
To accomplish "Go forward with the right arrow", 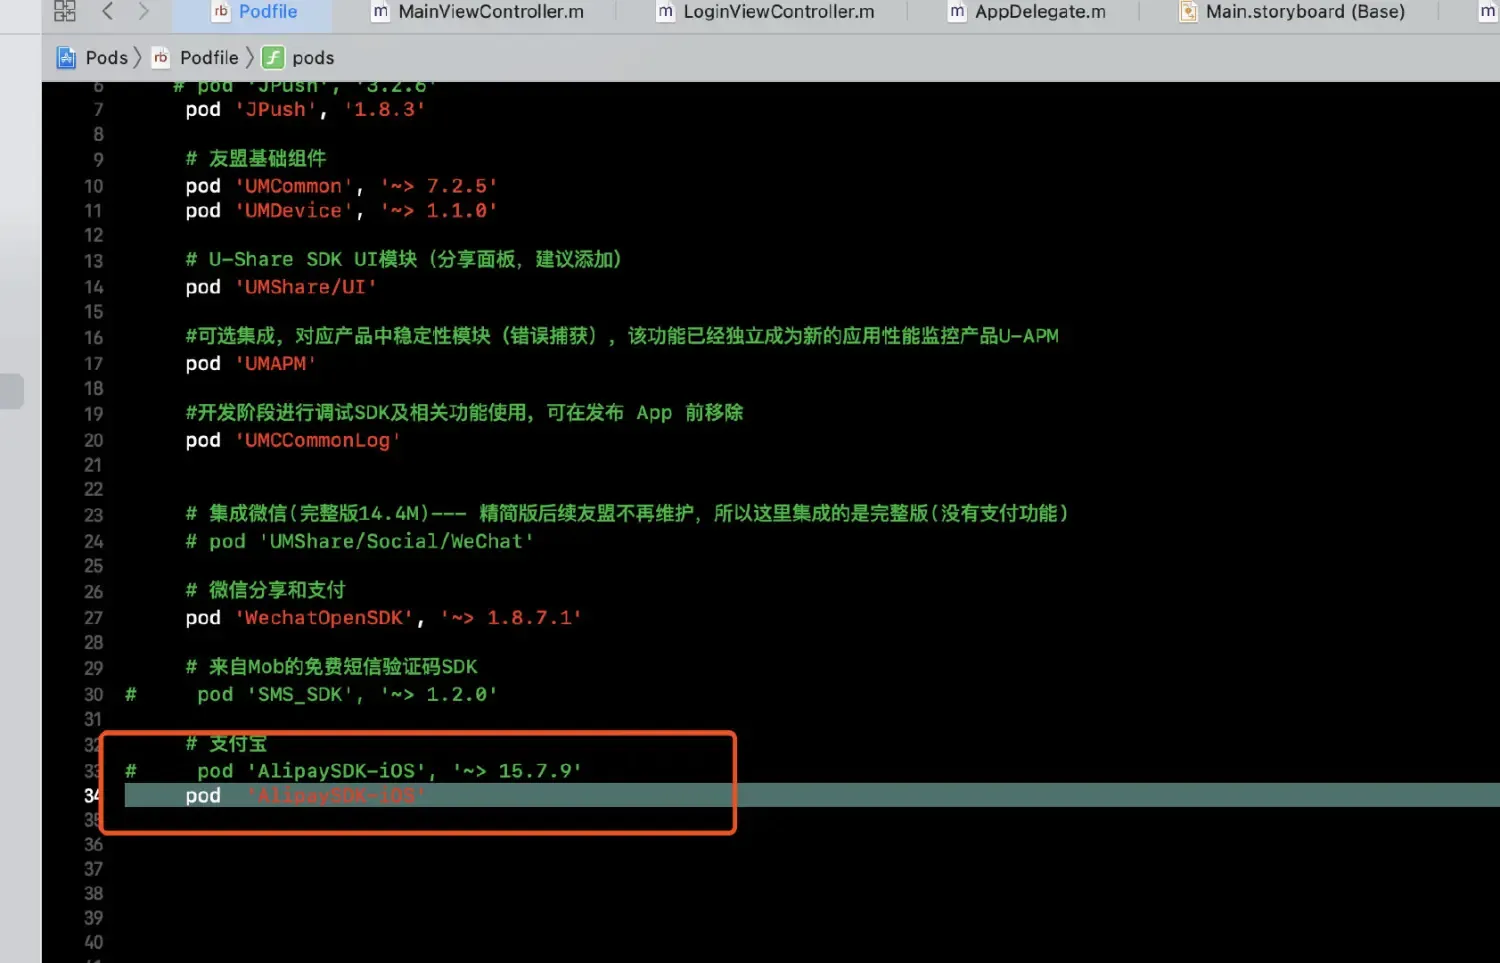I will (144, 11).
